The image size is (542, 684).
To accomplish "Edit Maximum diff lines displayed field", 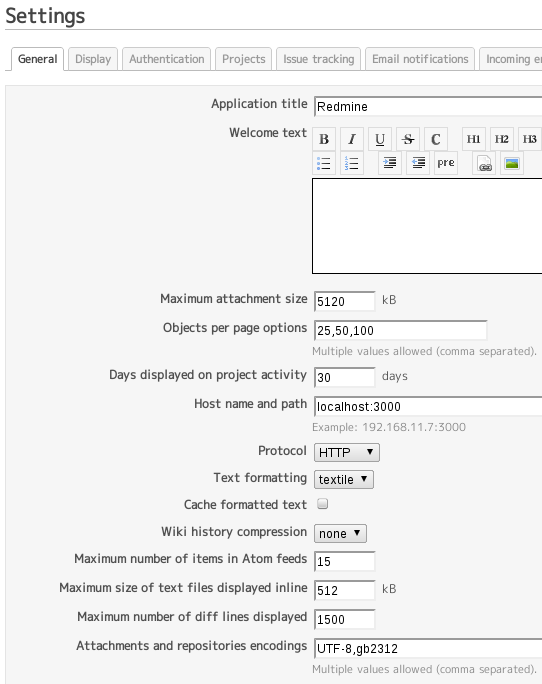I will 344,619.
